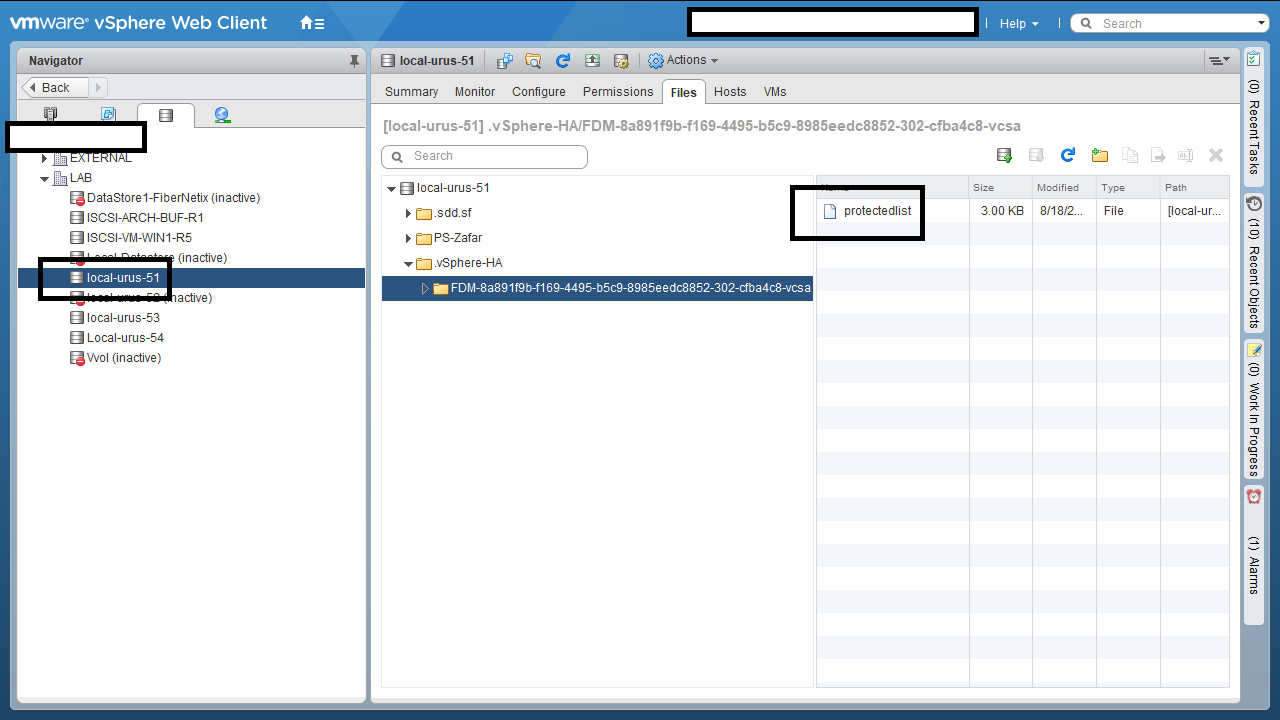Switch to the Summary tab
The image size is (1280, 720).
(x=411, y=91)
